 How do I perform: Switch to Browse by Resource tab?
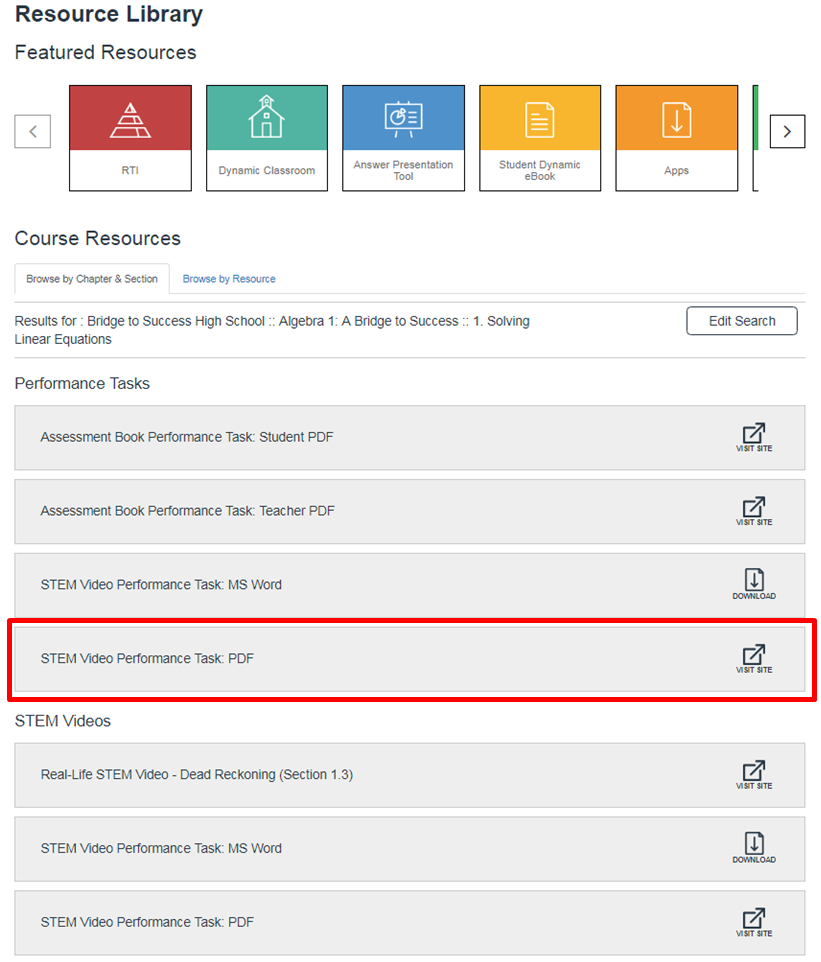[x=229, y=279]
